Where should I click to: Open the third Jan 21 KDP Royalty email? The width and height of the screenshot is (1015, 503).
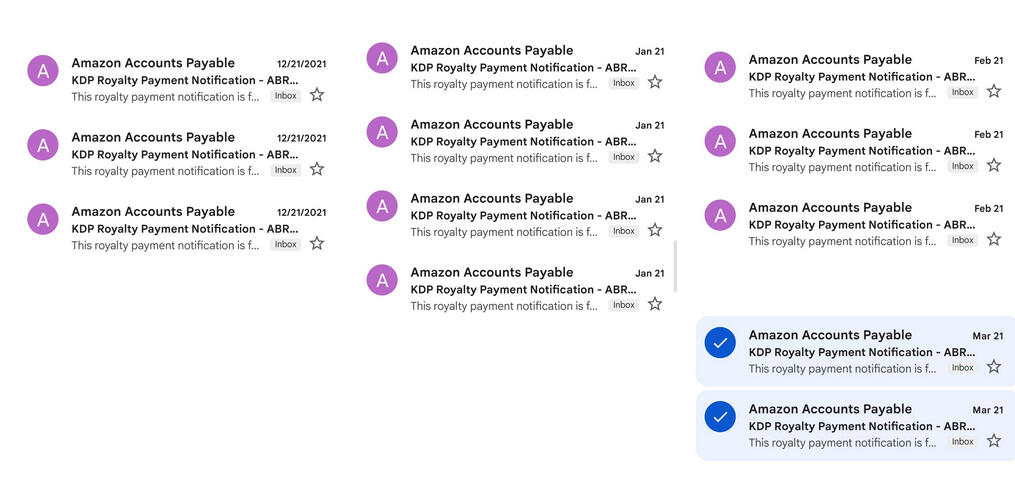point(507,215)
